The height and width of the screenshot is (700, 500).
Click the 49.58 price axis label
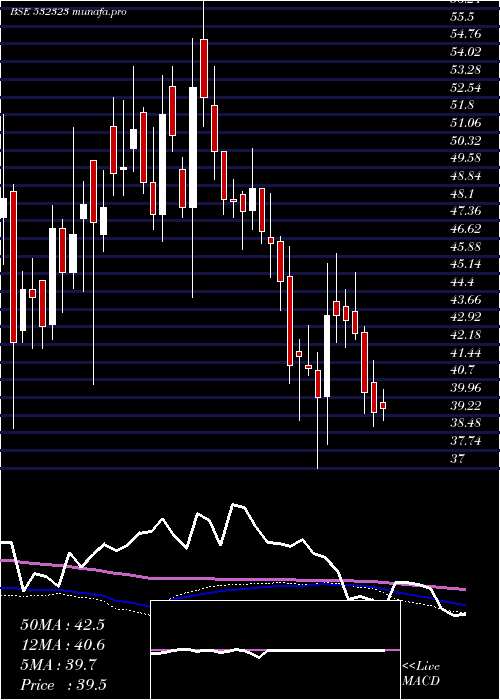tap(466, 158)
